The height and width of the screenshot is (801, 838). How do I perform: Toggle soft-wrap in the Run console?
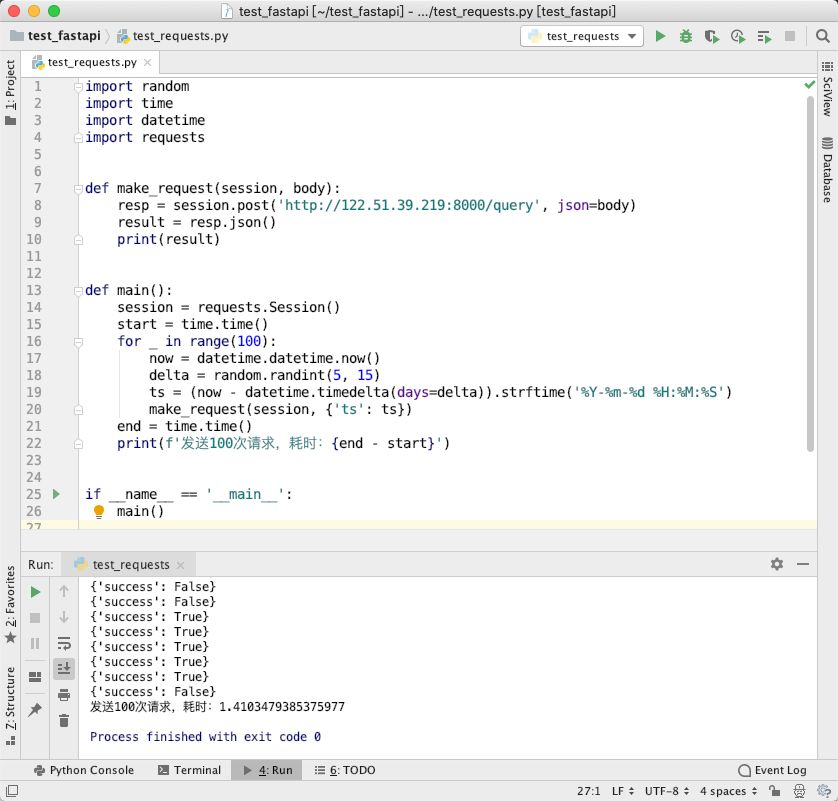click(x=64, y=643)
